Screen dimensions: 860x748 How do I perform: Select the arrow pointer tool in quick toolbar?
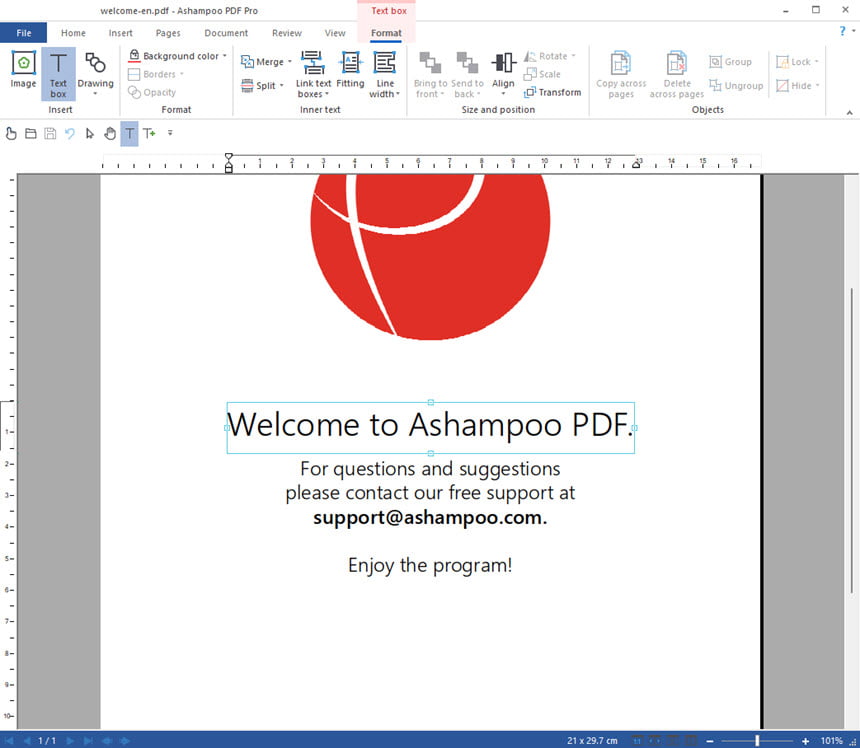click(90, 133)
